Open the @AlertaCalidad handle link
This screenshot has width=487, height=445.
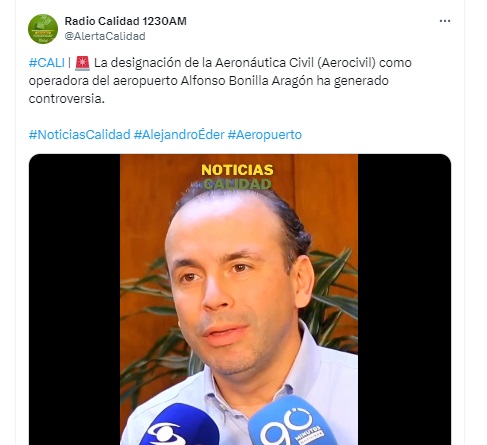pyautogui.click(x=105, y=36)
